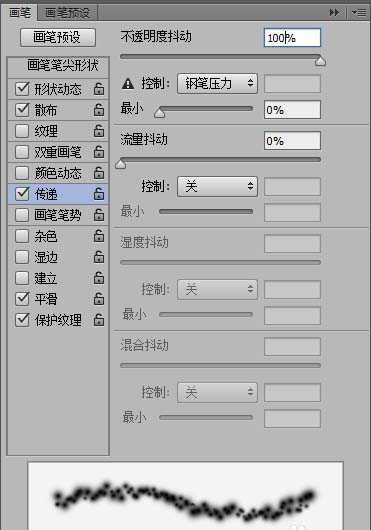Click the 流量抖动 slider handle
371x530 pixels.
point(121,164)
